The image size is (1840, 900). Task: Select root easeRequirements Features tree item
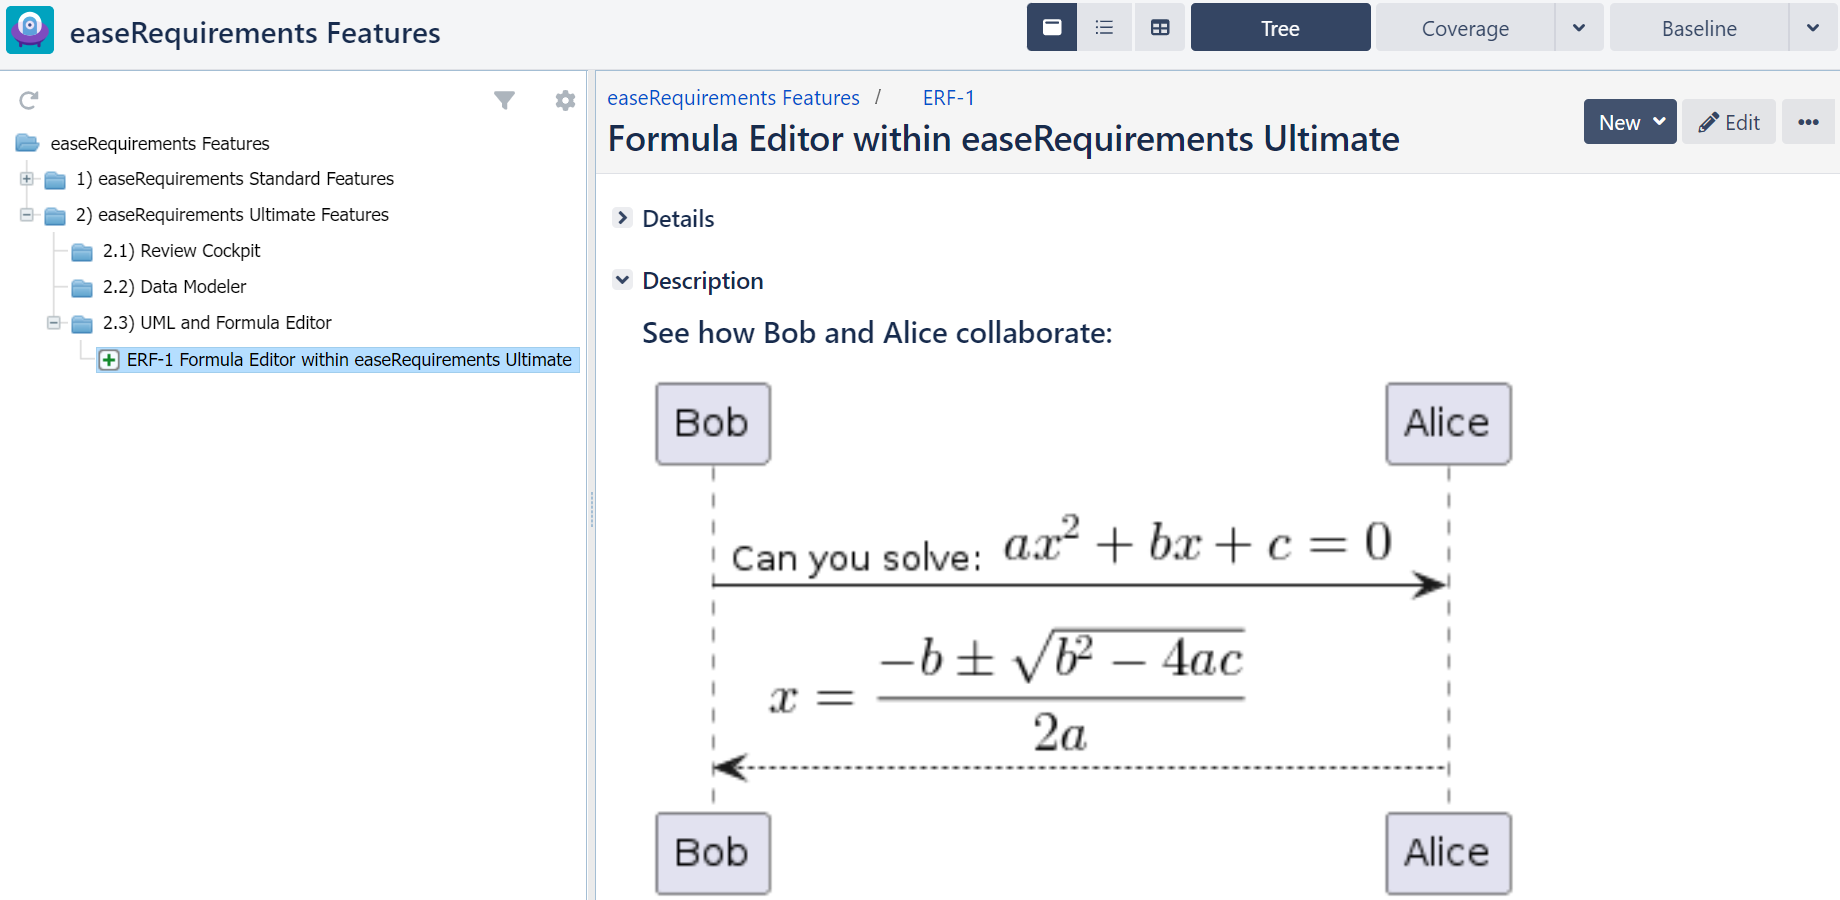coord(160,144)
